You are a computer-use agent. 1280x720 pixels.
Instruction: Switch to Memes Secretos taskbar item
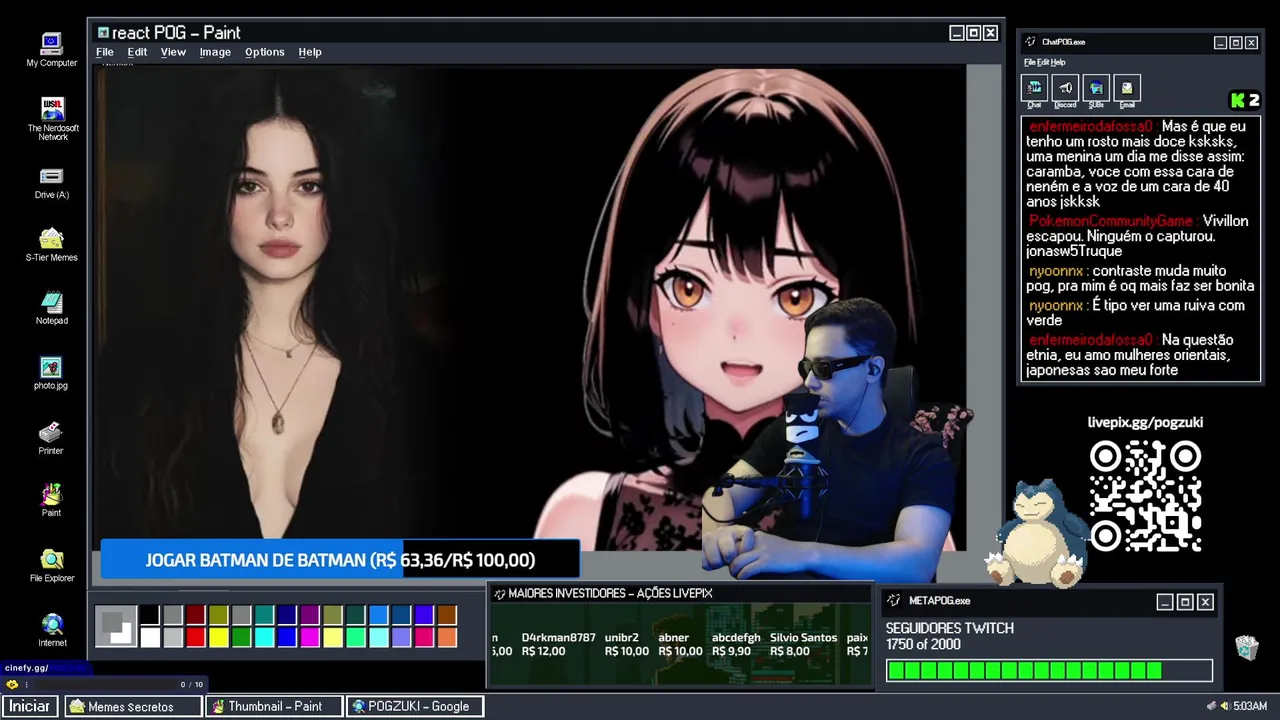point(133,706)
